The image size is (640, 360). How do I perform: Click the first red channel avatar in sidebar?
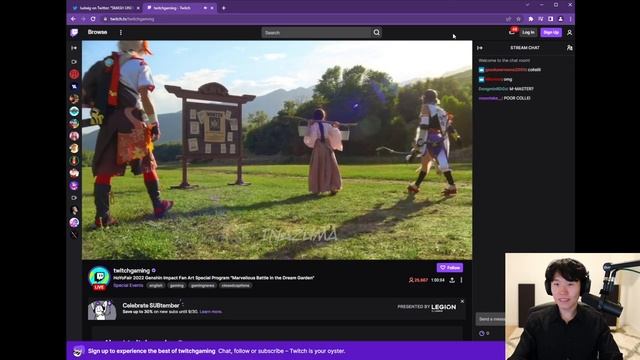74,74
